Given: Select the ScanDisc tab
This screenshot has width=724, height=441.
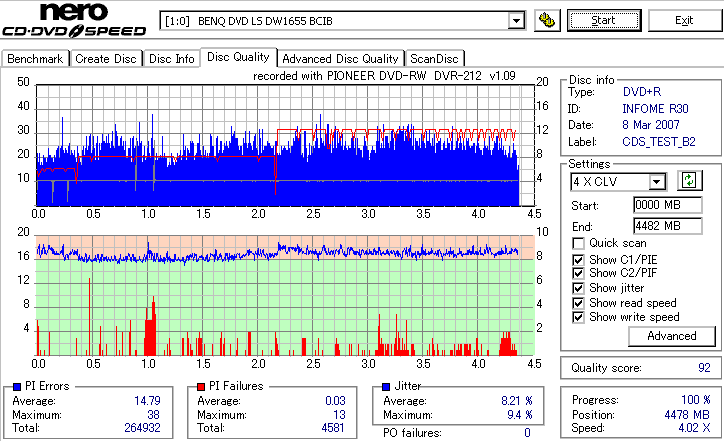Looking at the screenshot, I should [434, 59].
